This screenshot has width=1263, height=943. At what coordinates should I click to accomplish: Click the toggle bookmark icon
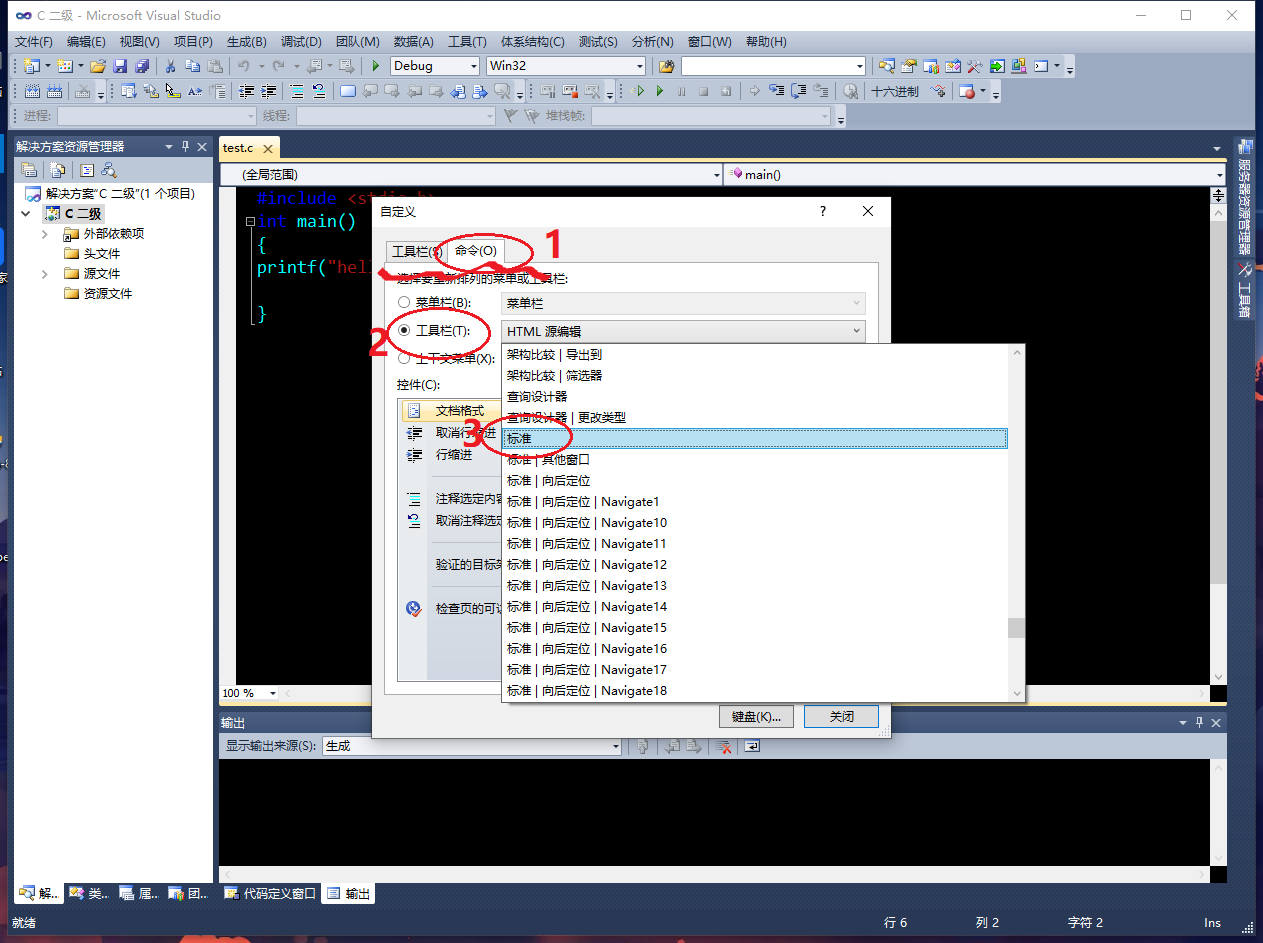tap(347, 91)
